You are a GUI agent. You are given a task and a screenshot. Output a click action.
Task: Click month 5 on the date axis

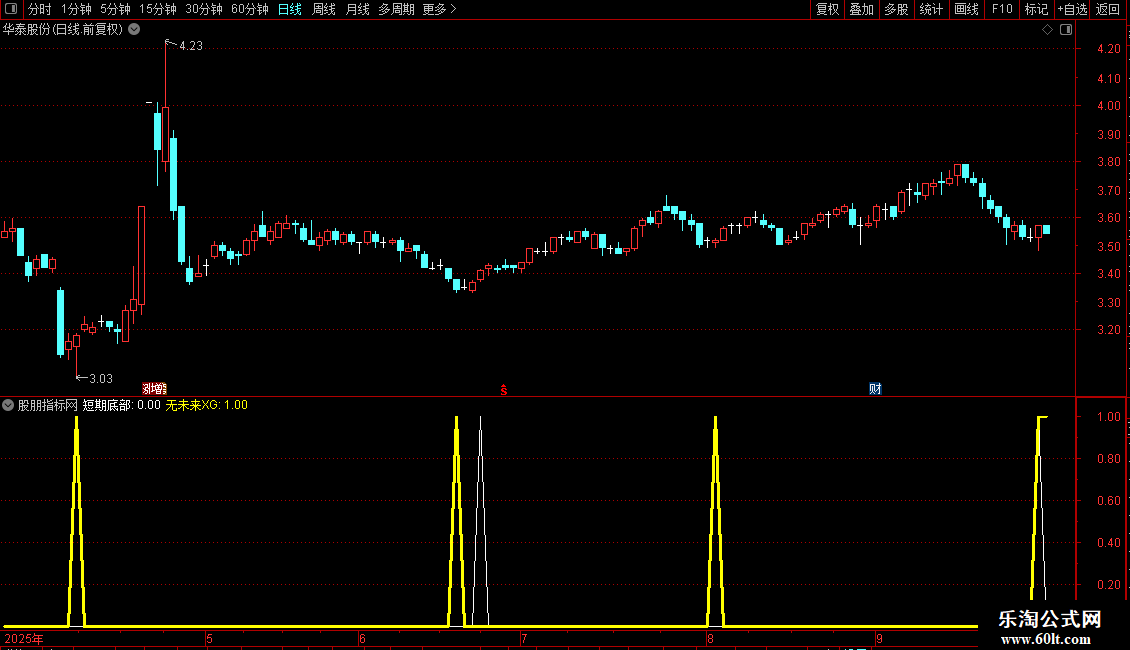209,639
